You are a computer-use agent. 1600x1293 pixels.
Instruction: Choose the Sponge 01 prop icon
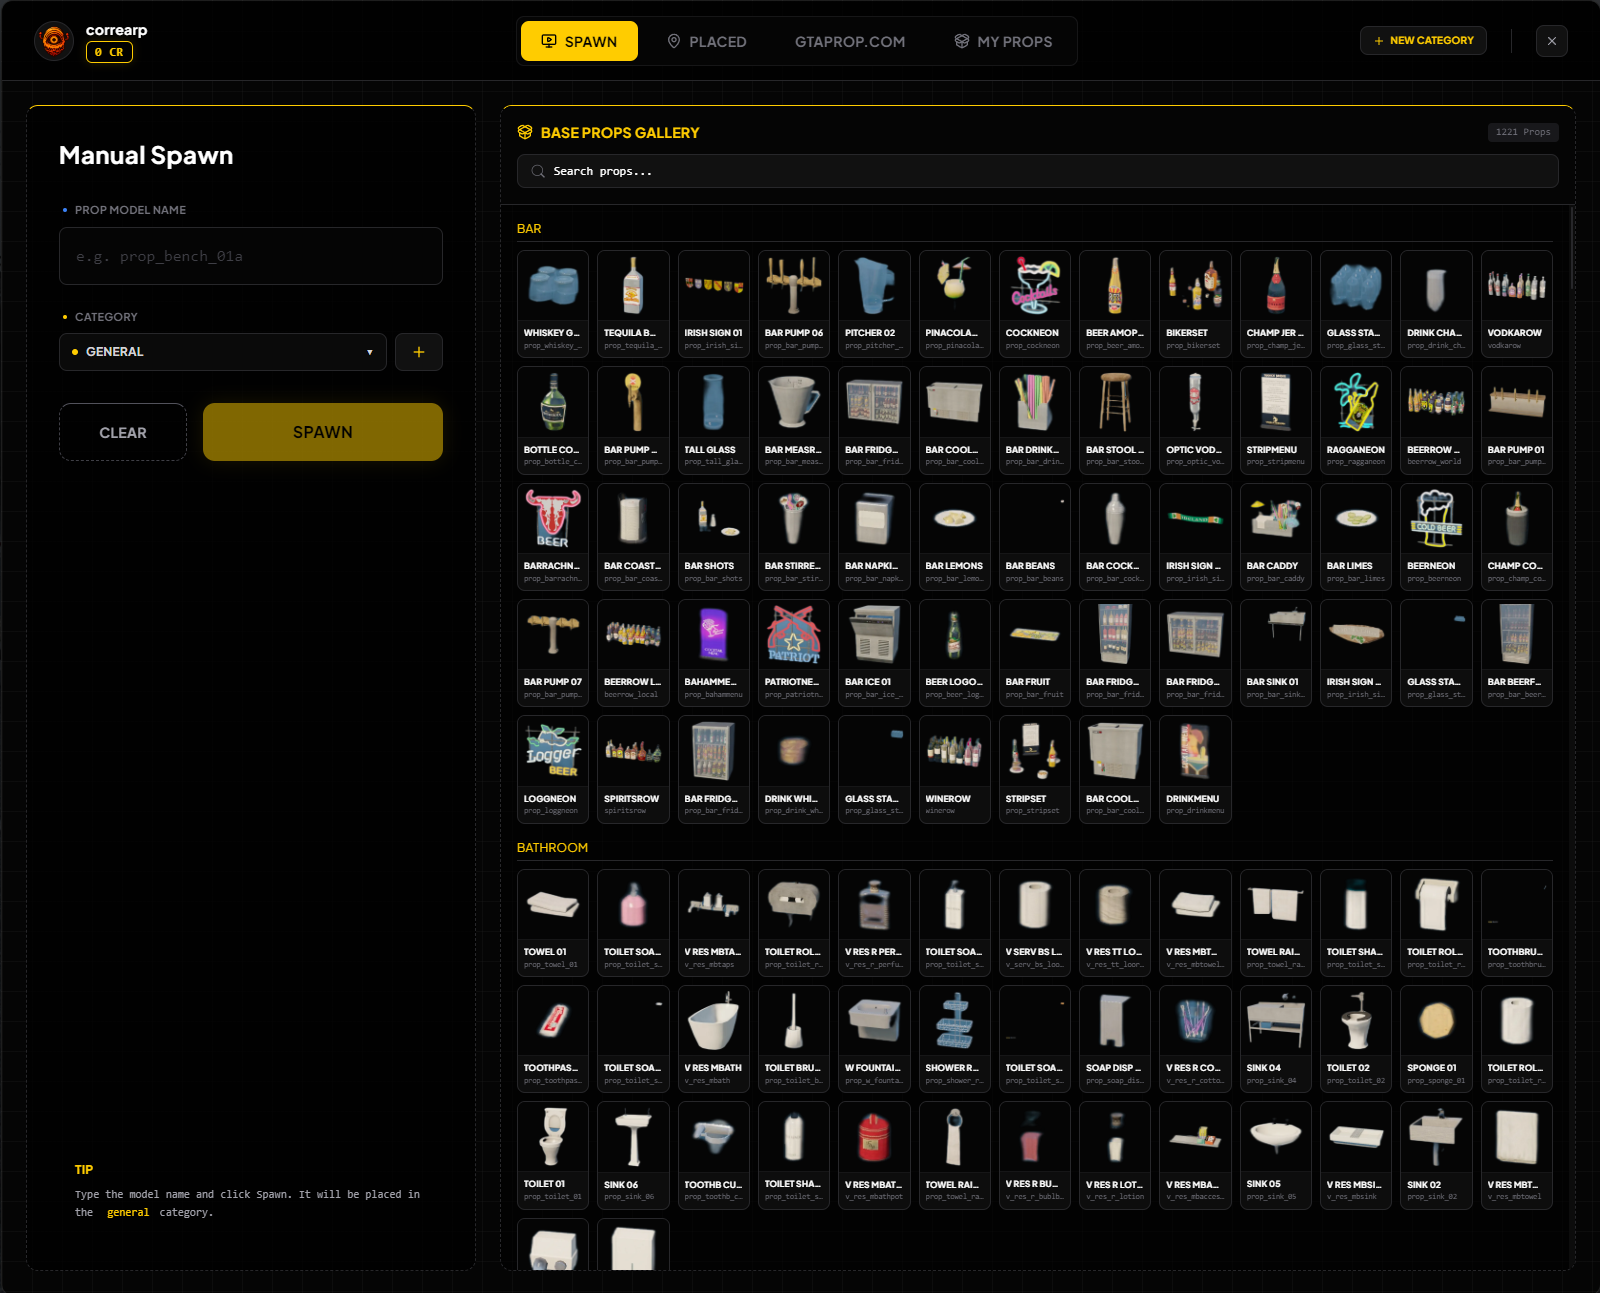coord(1436,1038)
